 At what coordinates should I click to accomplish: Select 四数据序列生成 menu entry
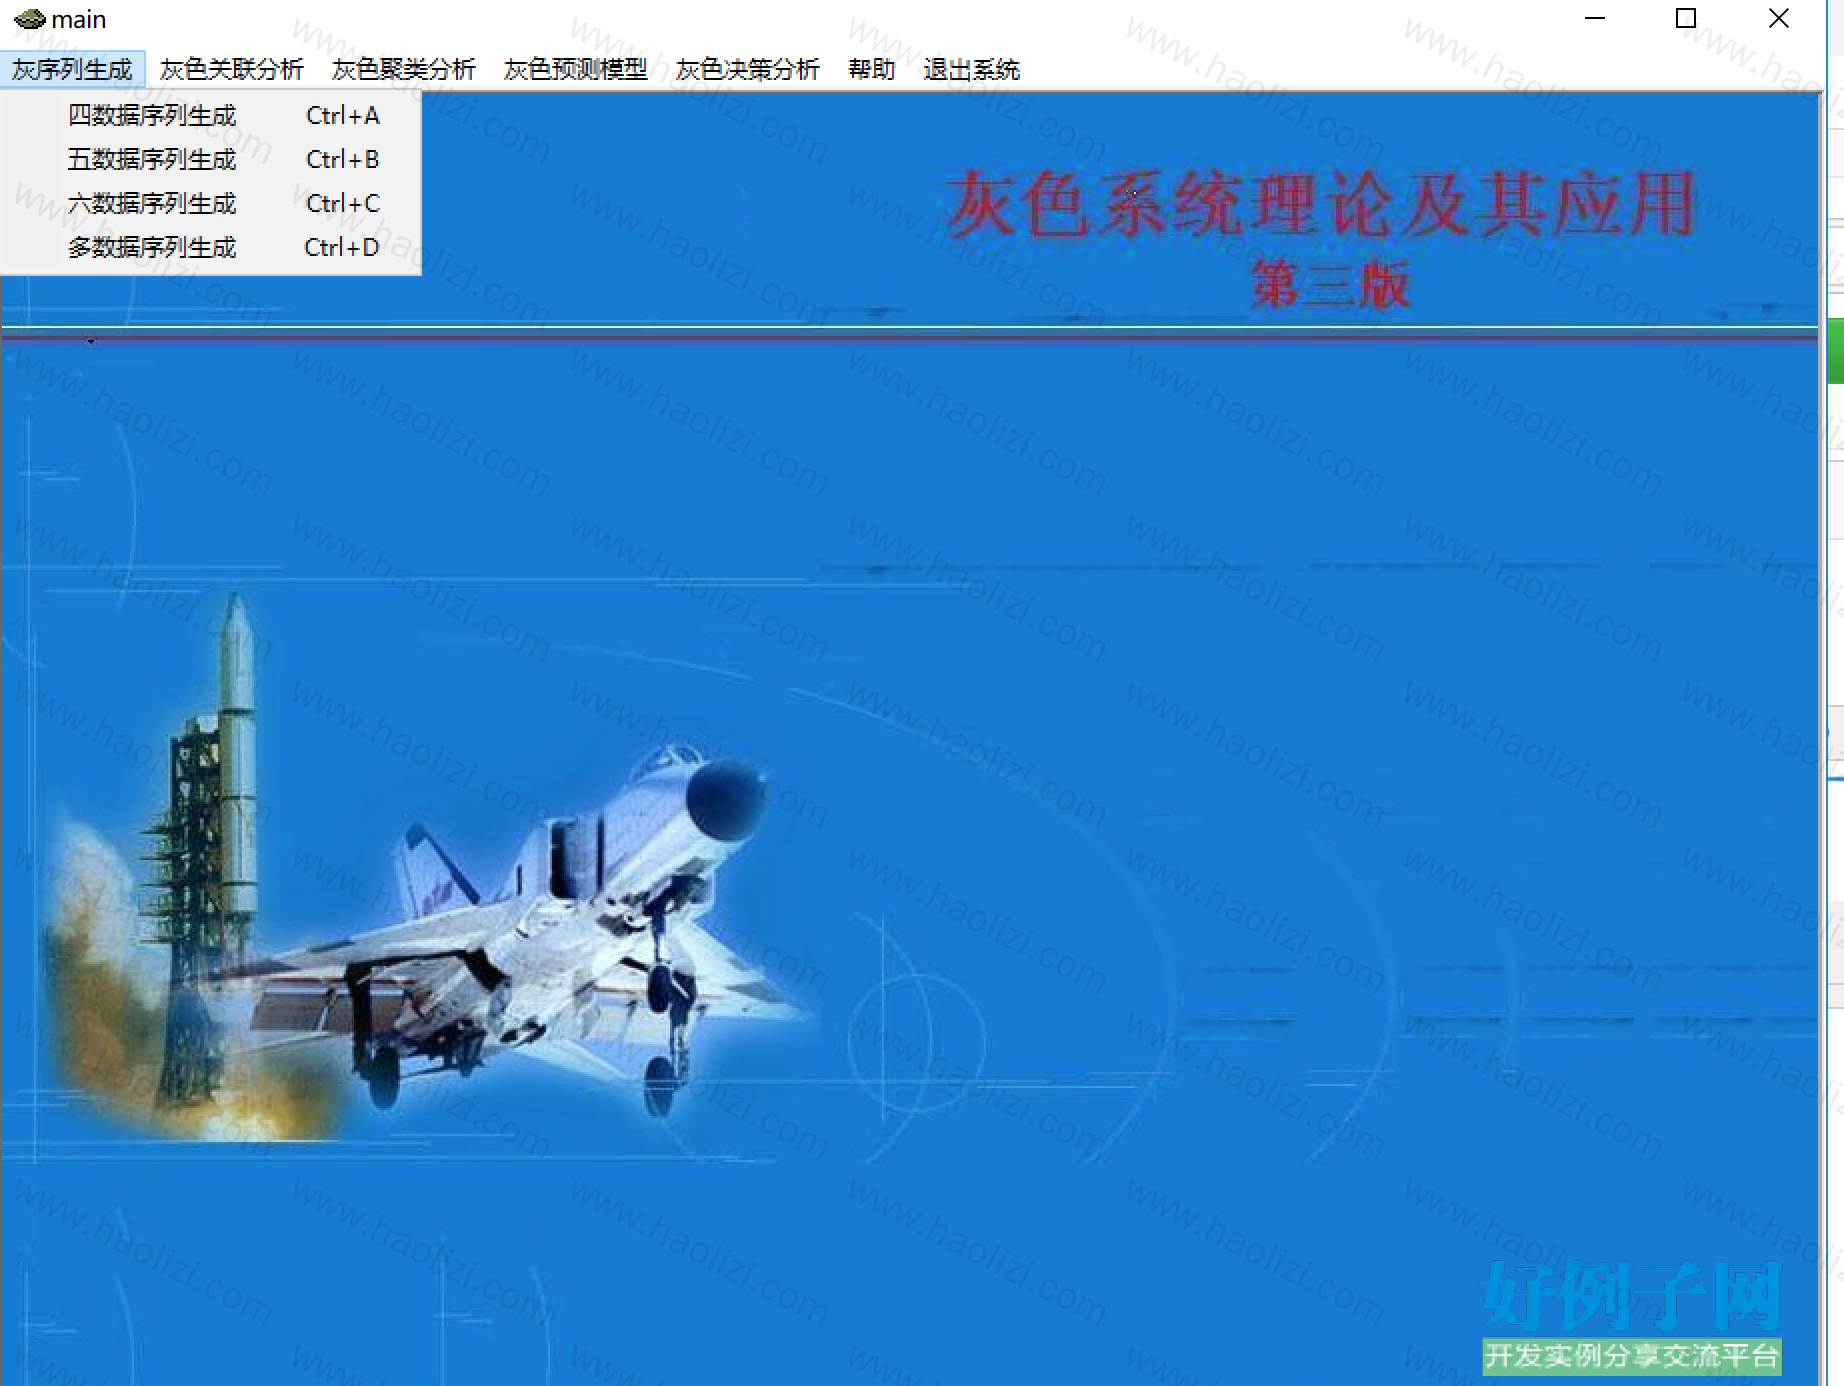pyautogui.click(x=211, y=116)
